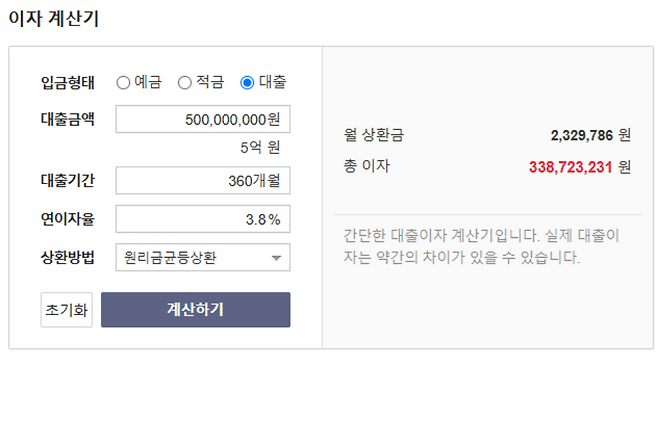
Task: Click the loan calculator disclaimer note
Action: click(481, 247)
